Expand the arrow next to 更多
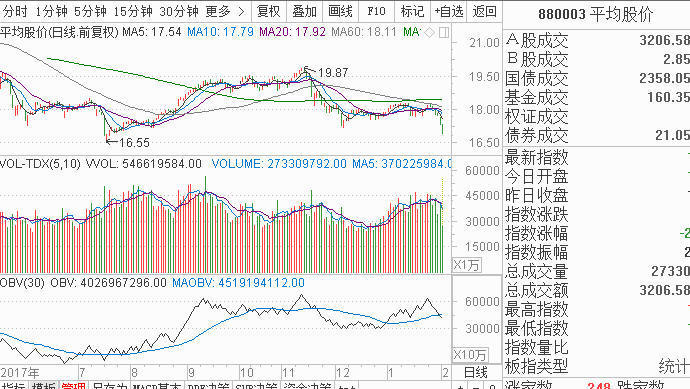690x389 pixels. (241, 11)
